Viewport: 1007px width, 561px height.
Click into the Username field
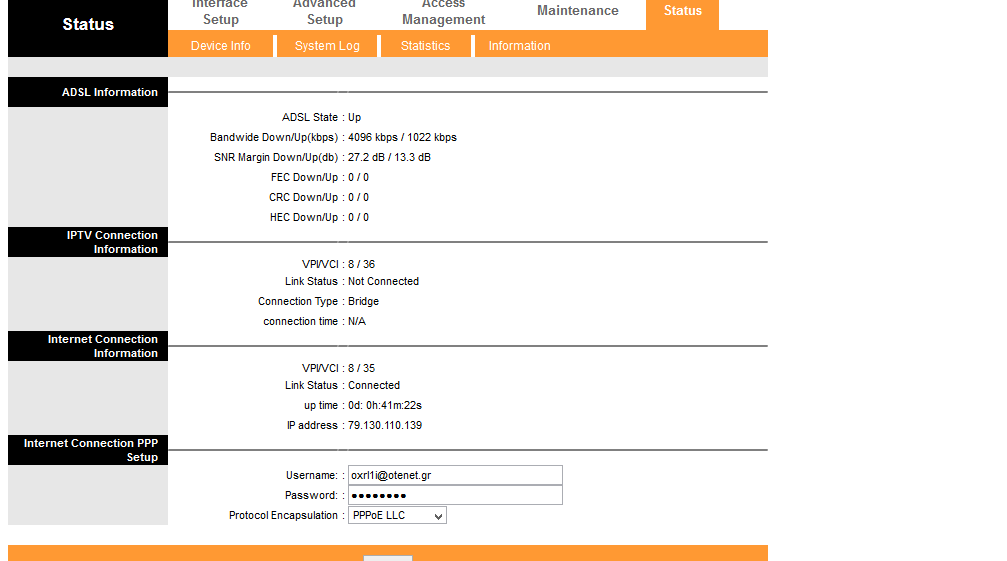point(455,475)
